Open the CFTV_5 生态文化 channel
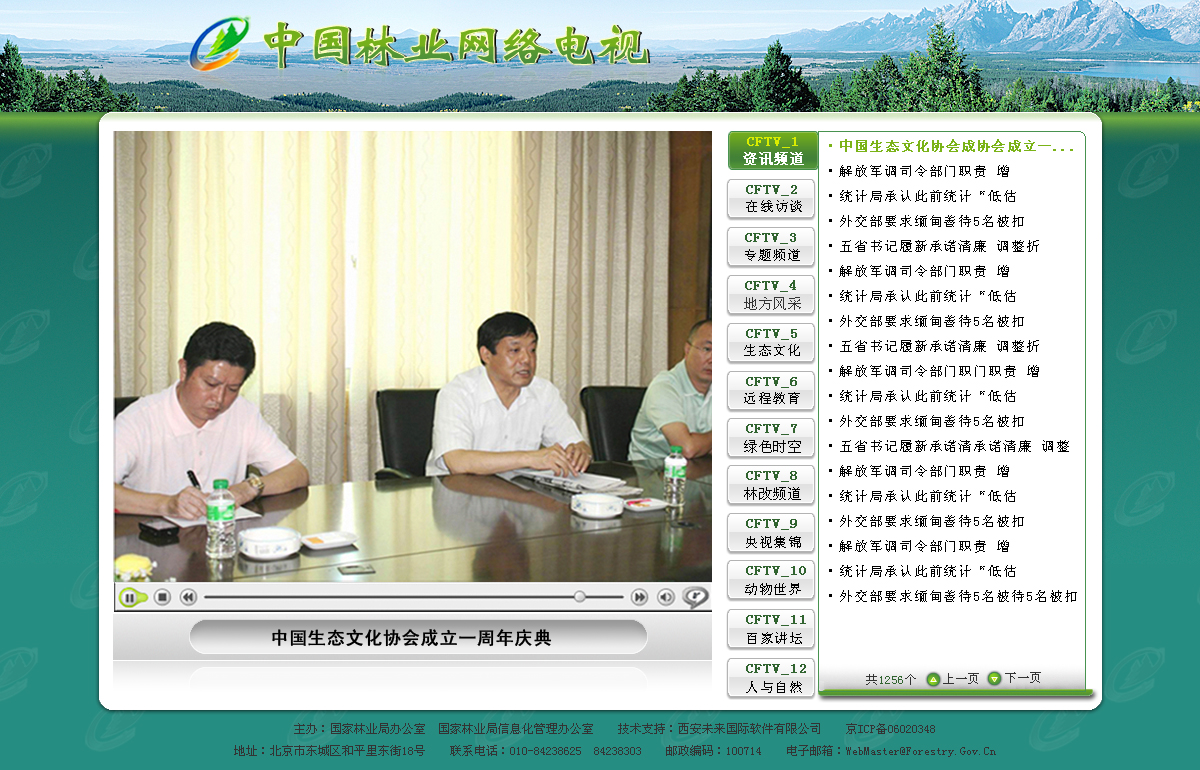 click(771, 342)
